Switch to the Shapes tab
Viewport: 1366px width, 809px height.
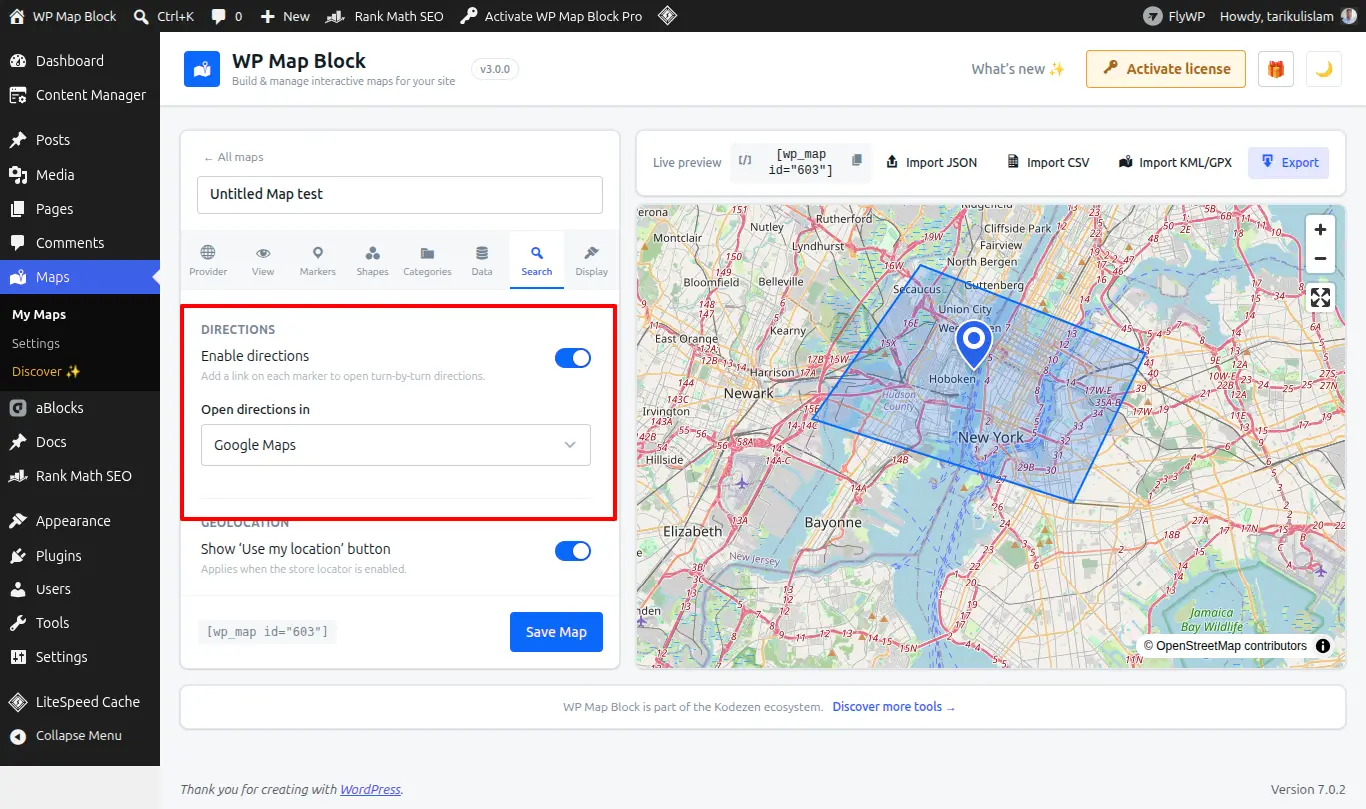(372, 261)
